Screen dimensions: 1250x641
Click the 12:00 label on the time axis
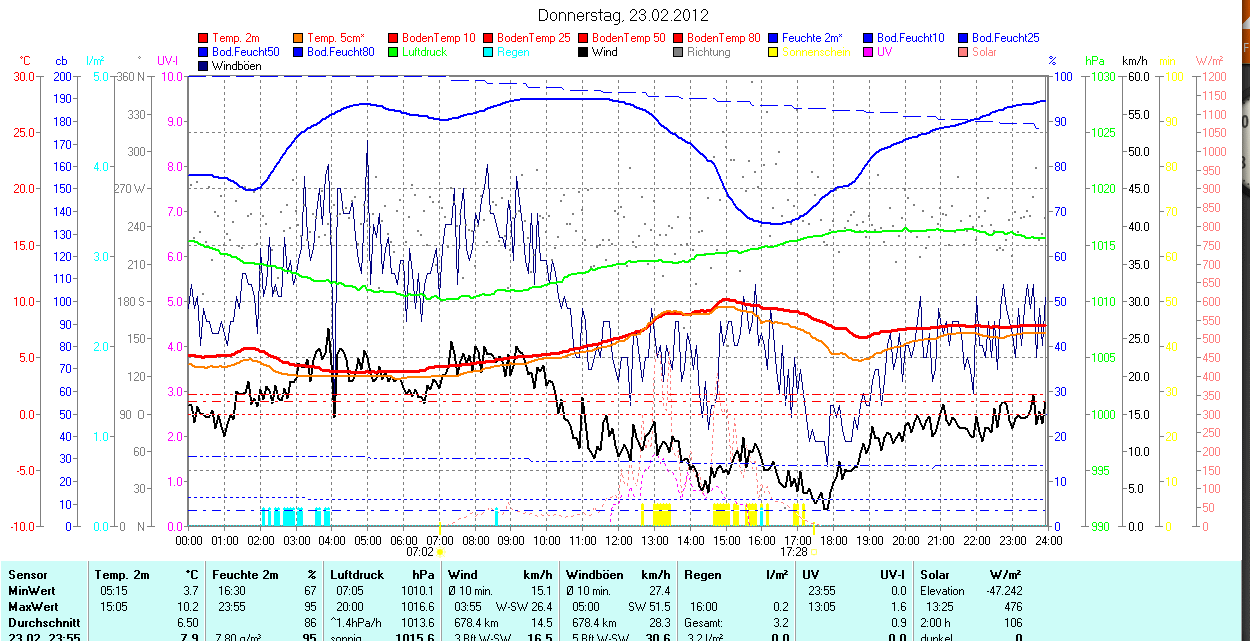pyautogui.click(x=618, y=540)
